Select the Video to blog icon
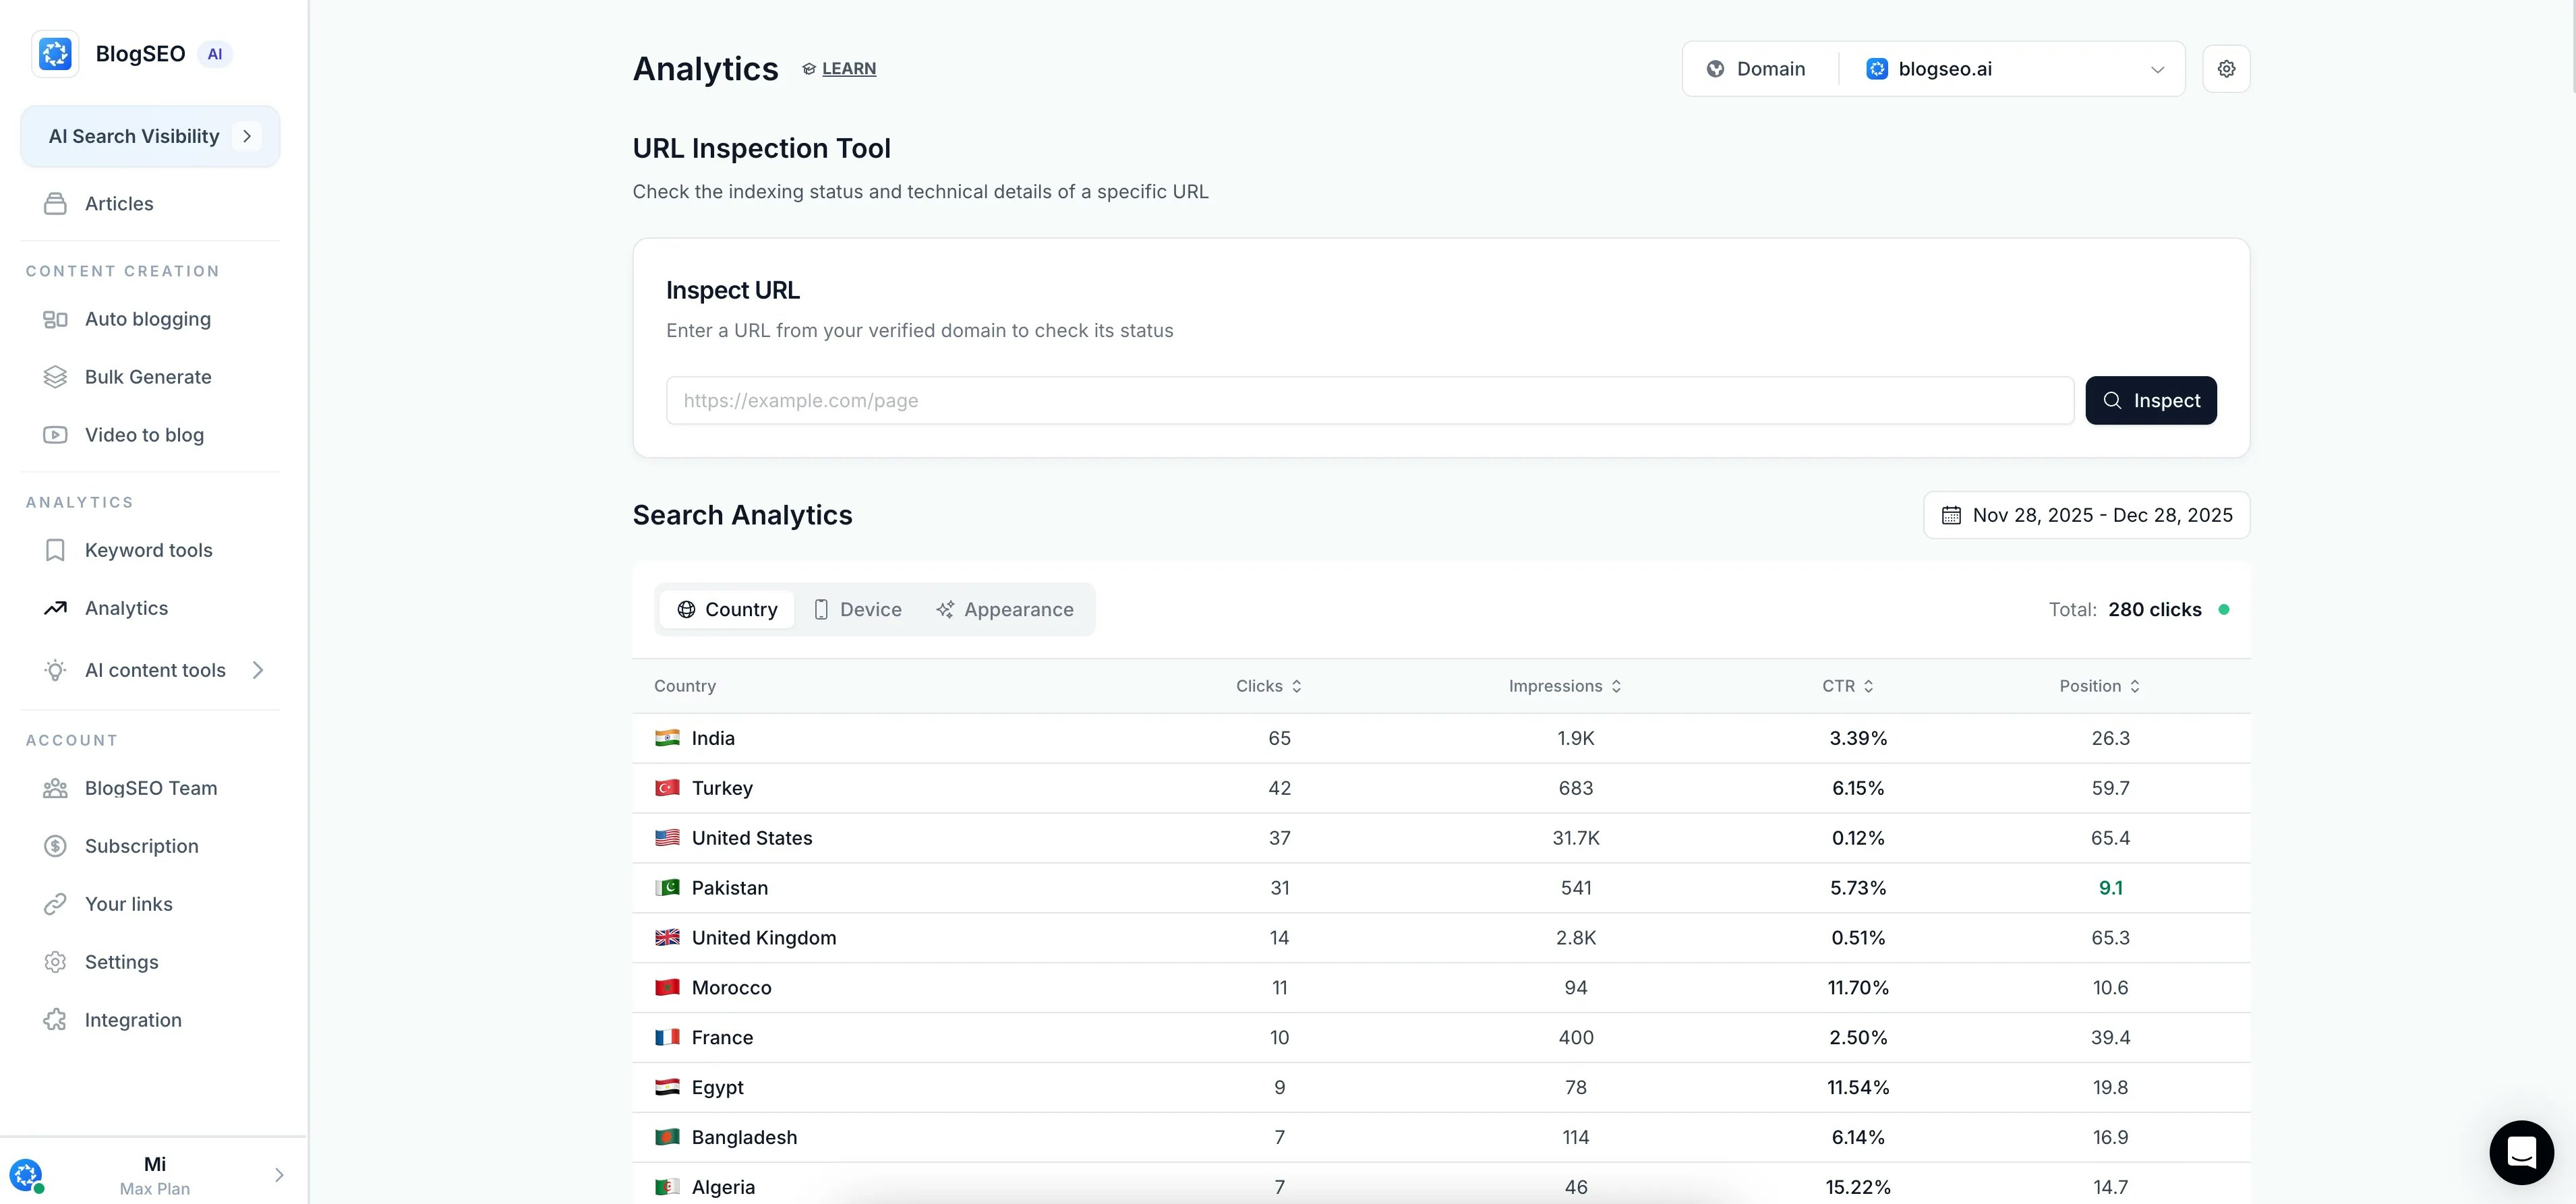This screenshot has height=1204, width=2576. point(55,434)
